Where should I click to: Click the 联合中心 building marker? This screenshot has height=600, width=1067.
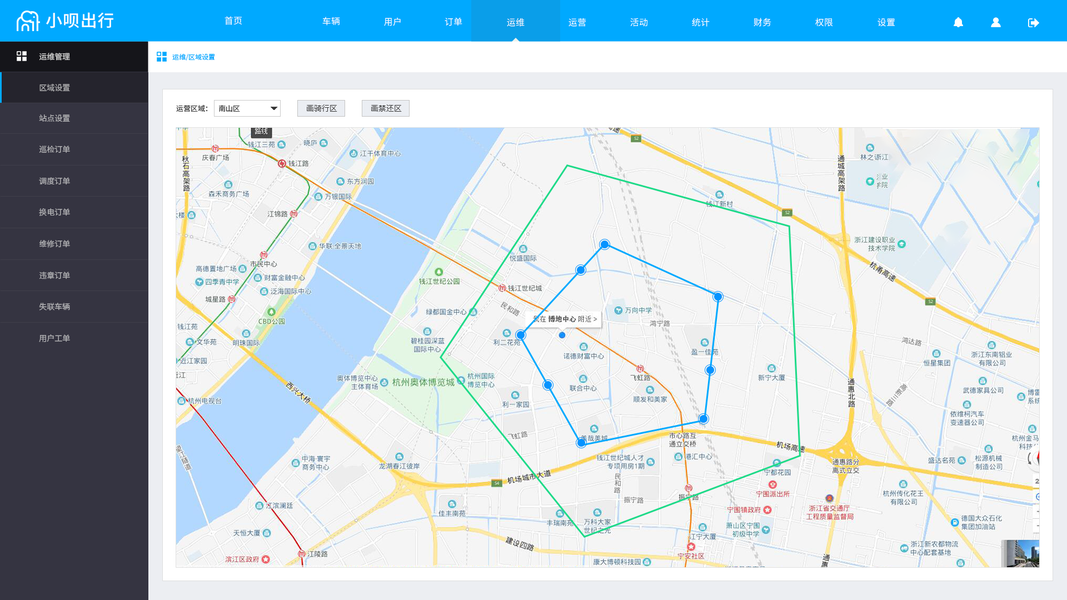click(x=583, y=379)
